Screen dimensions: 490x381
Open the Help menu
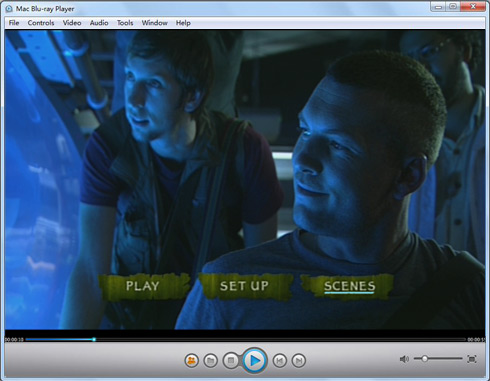(x=183, y=23)
